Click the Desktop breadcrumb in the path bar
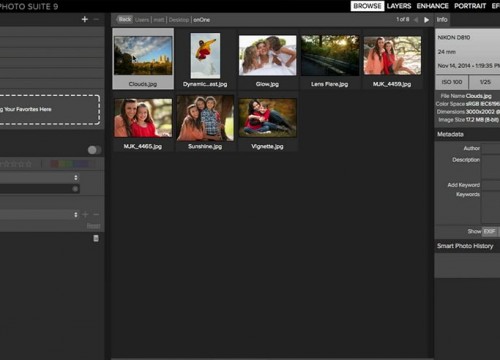 (179, 20)
